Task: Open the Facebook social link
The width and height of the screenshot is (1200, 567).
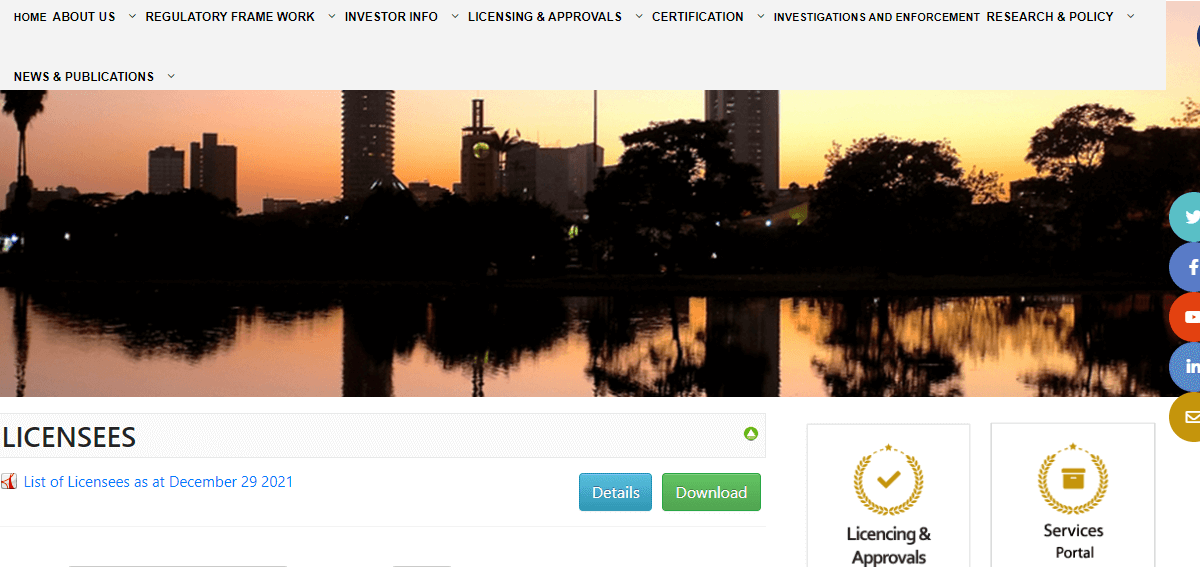Action: 1187,267
